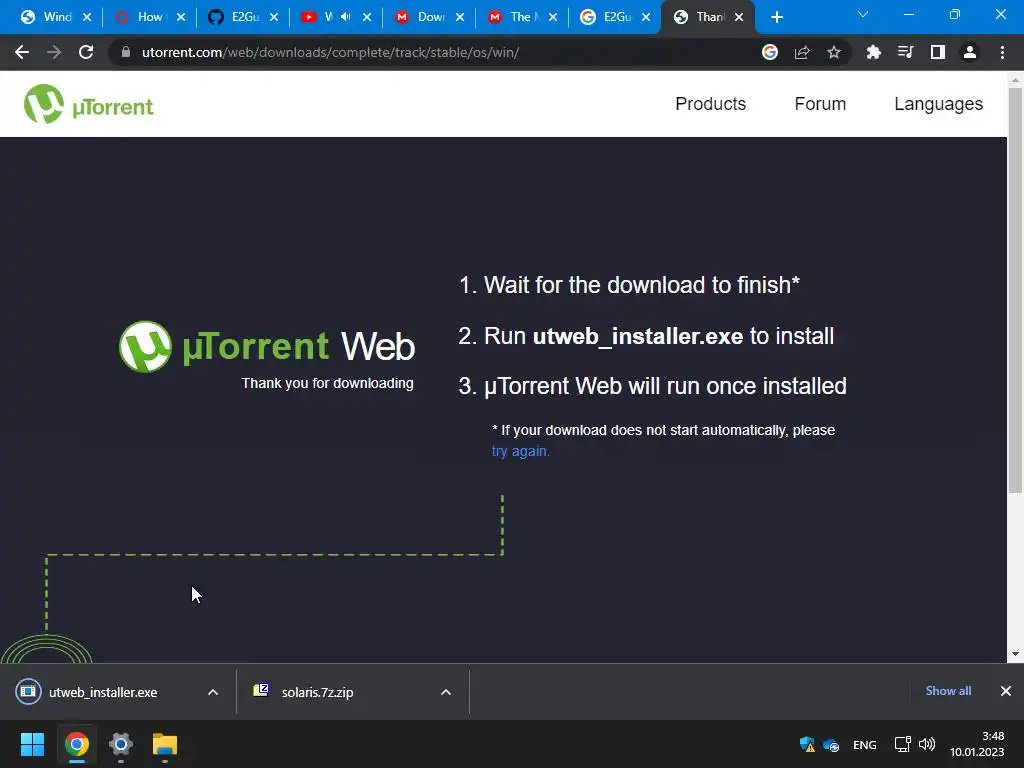Viewport: 1024px width, 768px height.
Task: Expand options for utweb_installer.exe download
Action: 213,692
